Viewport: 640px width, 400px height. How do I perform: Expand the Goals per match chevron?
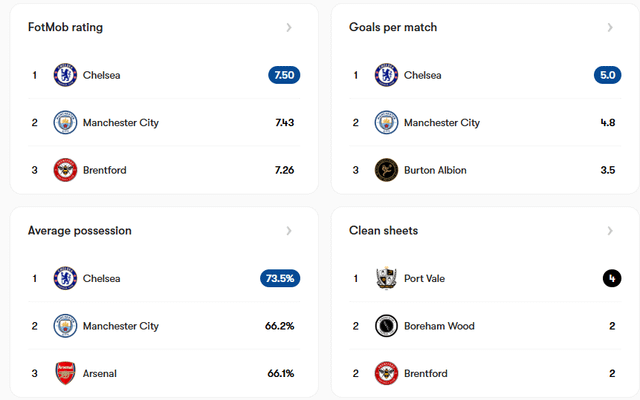(x=610, y=28)
